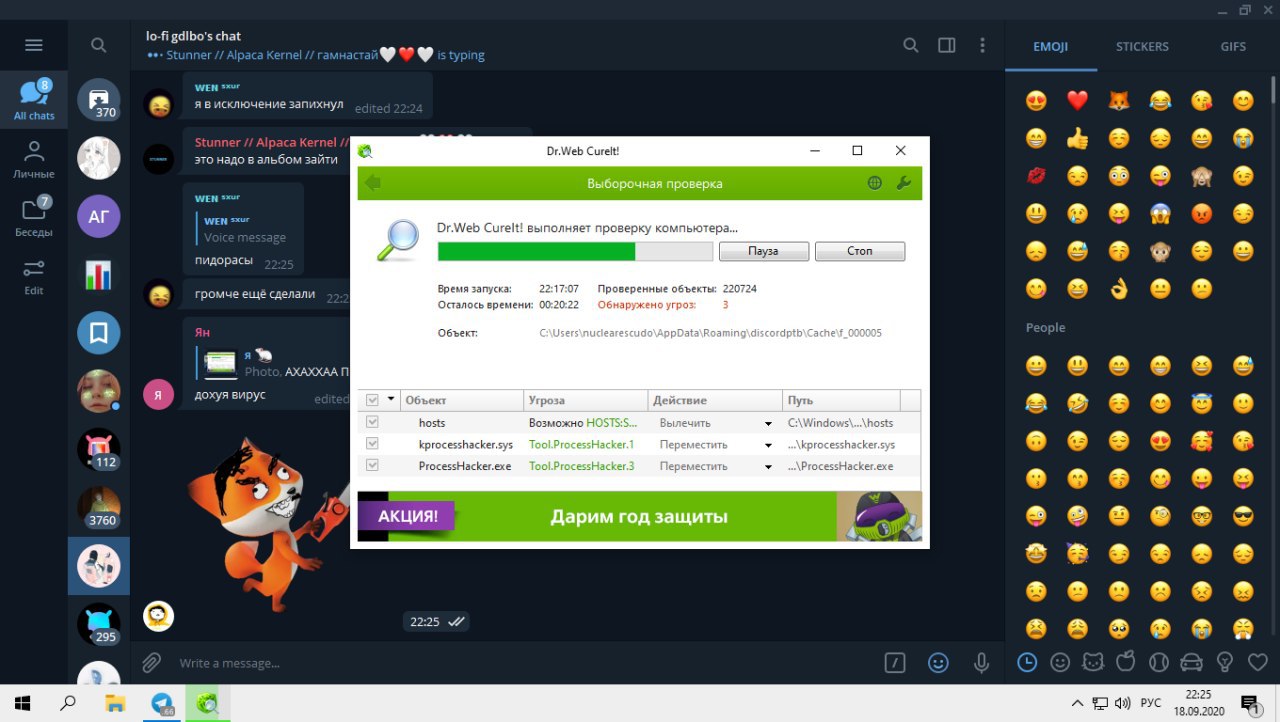
Task: Click РУС language indicator in taskbar
Action: [1151, 703]
